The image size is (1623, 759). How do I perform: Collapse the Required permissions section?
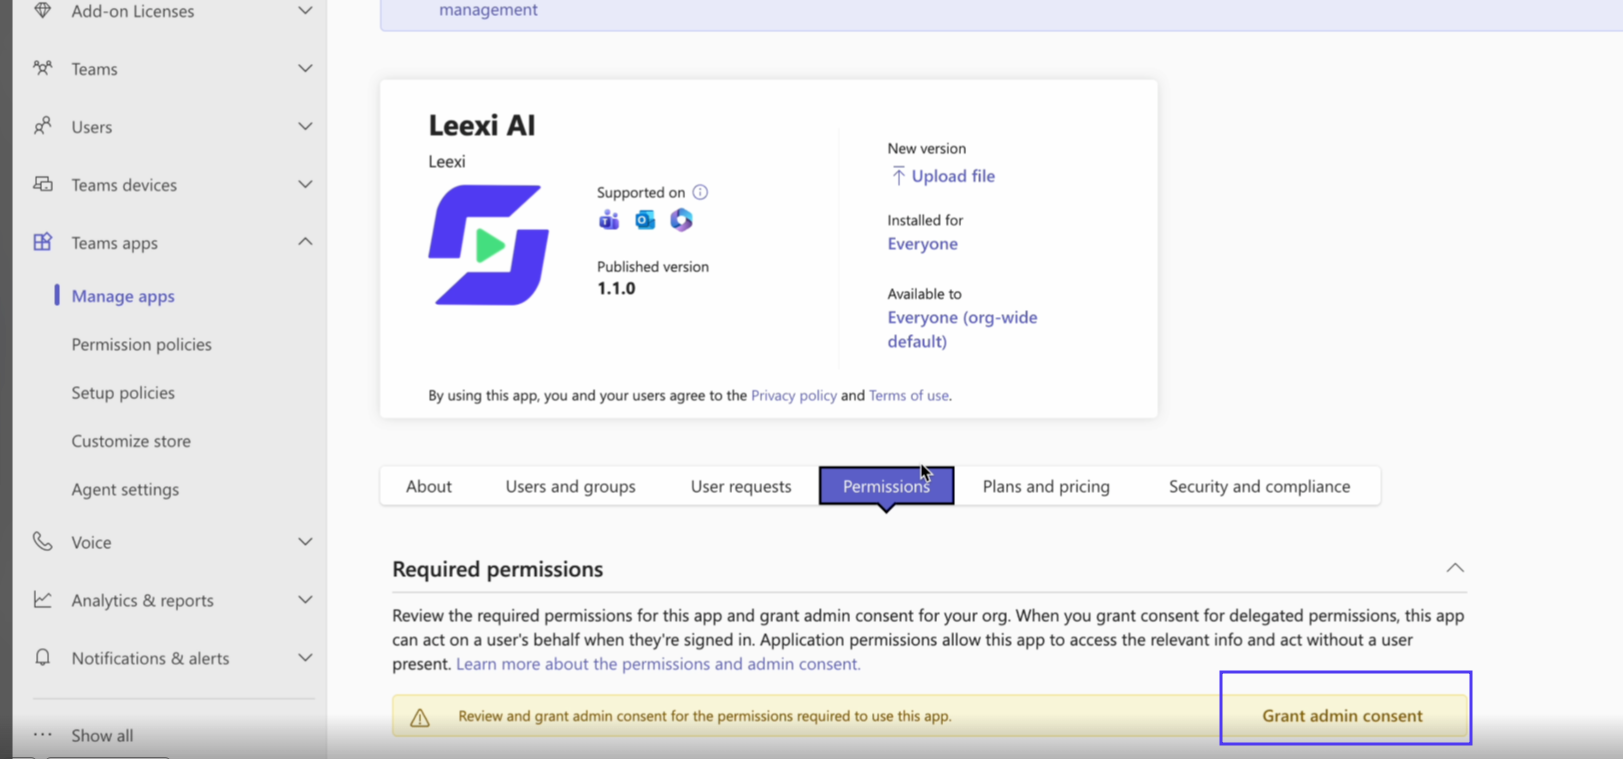tap(1455, 568)
